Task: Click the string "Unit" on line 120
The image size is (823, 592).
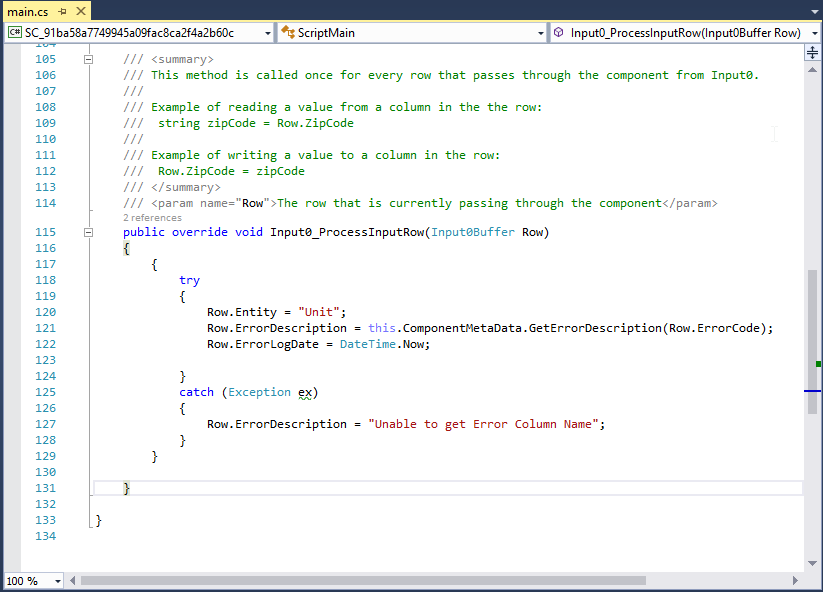Action: coord(319,312)
